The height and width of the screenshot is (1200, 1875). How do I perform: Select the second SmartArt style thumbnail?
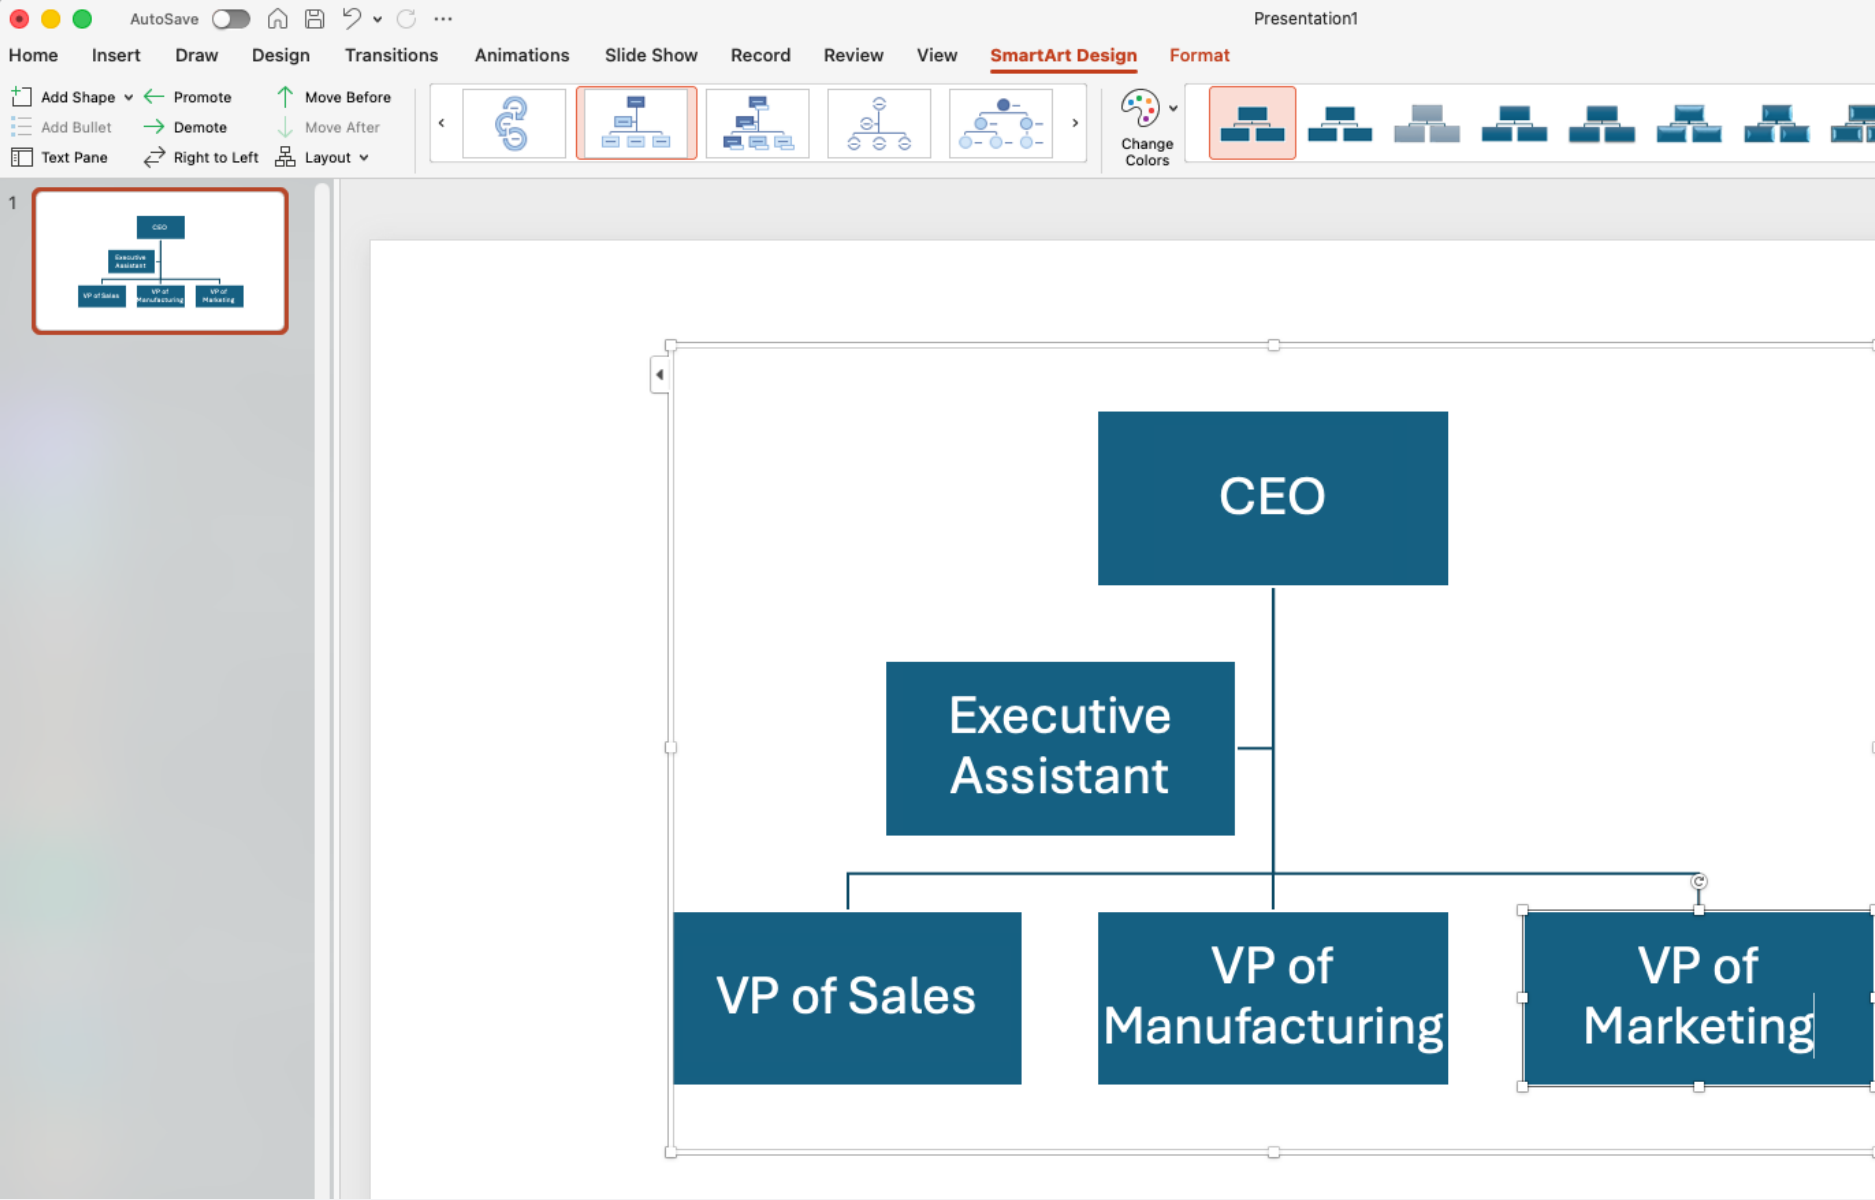tap(1340, 123)
